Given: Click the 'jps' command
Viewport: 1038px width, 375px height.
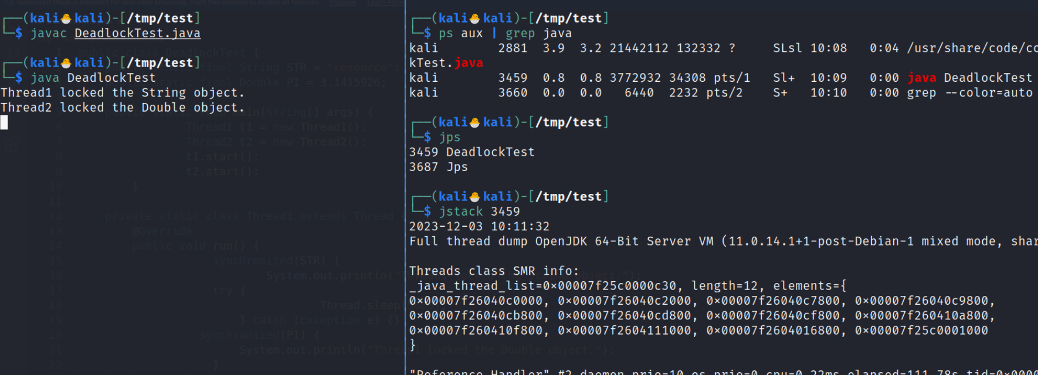Looking at the screenshot, I should point(449,137).
